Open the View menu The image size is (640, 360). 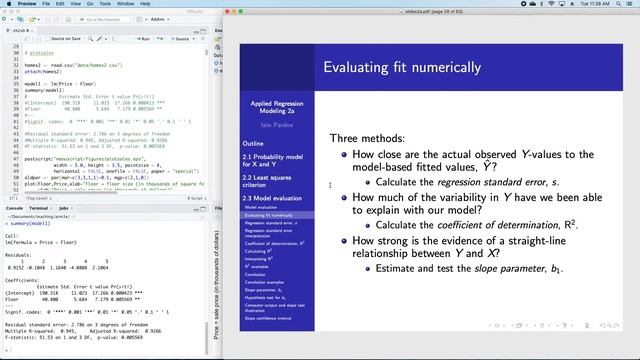[76, 4]
